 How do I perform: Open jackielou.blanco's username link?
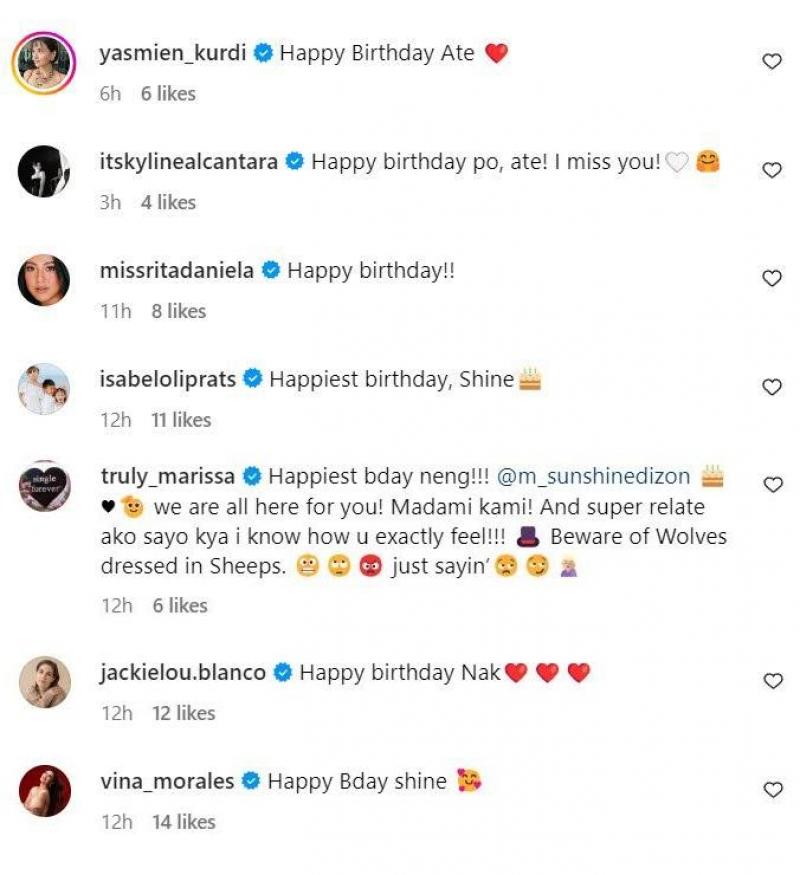coord(183,673)
